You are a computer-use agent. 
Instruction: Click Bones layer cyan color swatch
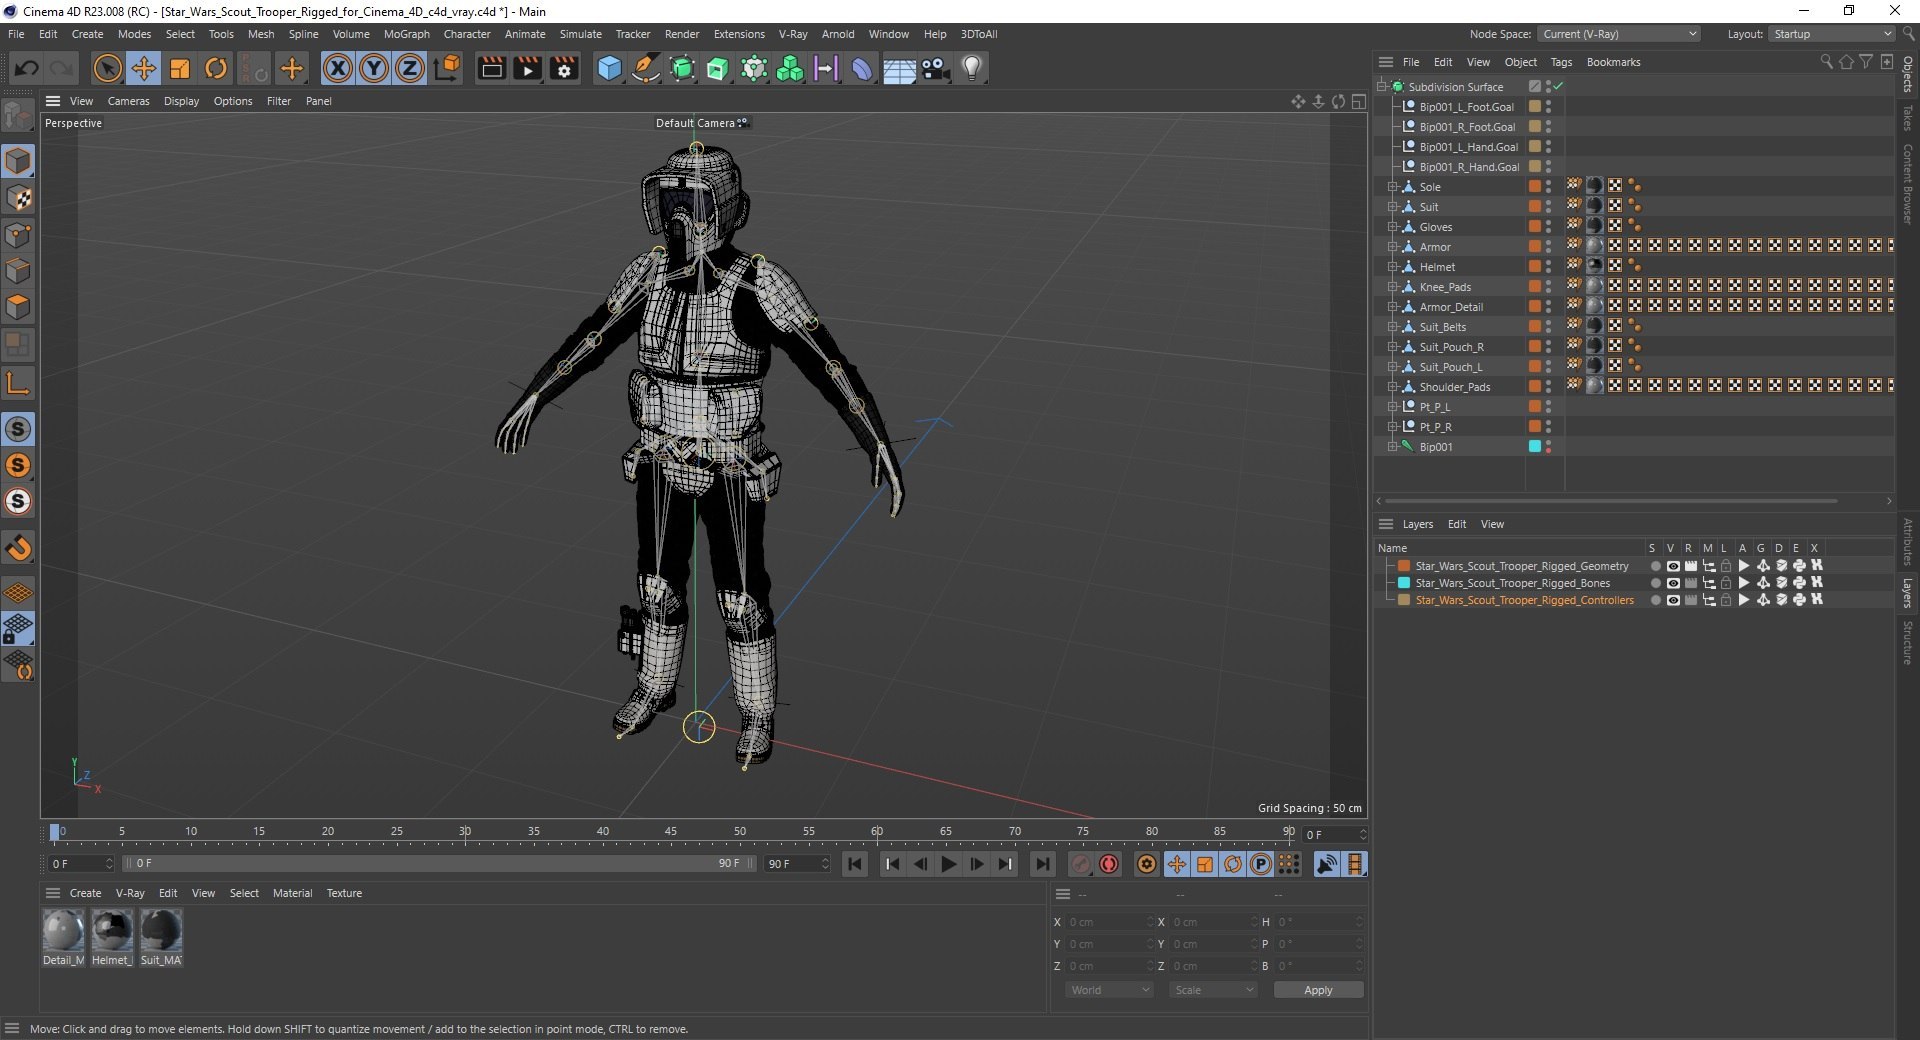pos(1404,583)
